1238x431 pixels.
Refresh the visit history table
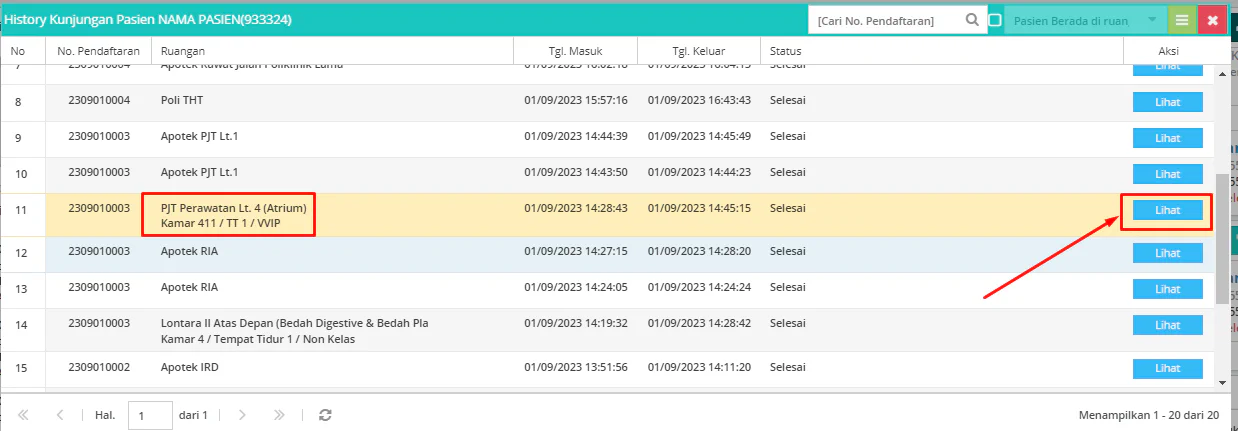click(x=324, y=414)
